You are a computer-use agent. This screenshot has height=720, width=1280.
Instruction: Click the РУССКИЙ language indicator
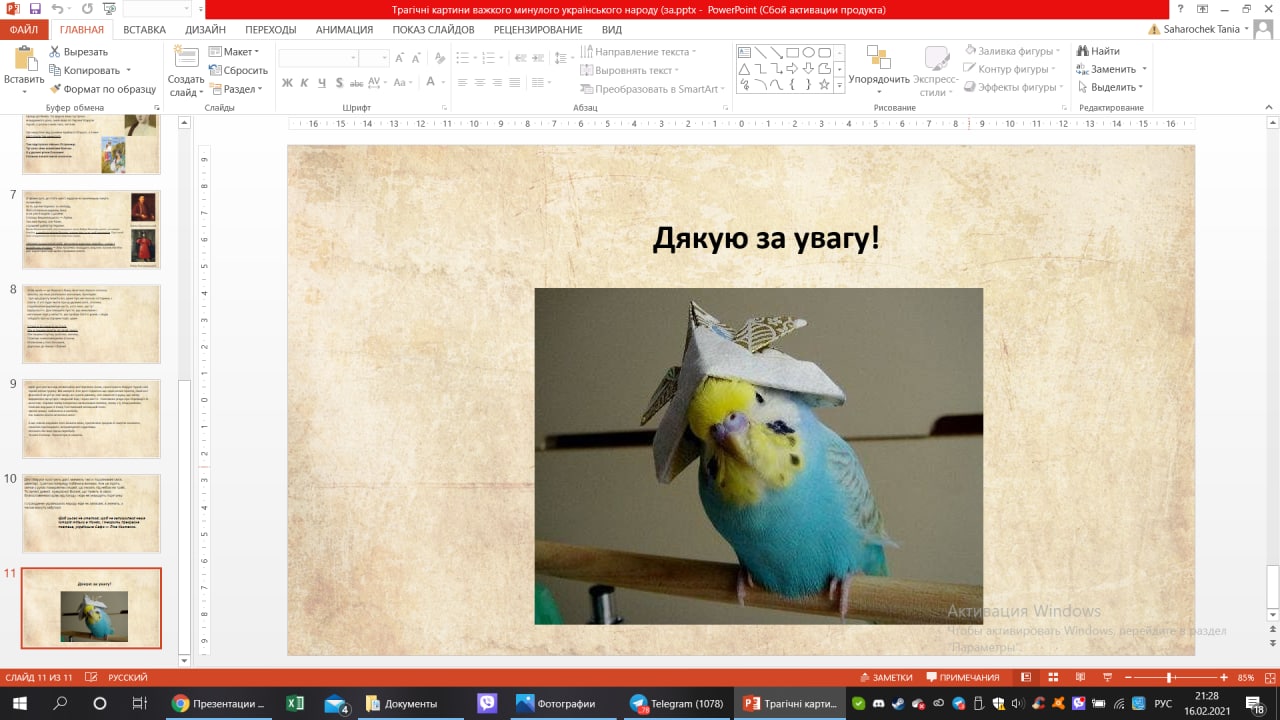click(127, 677)
